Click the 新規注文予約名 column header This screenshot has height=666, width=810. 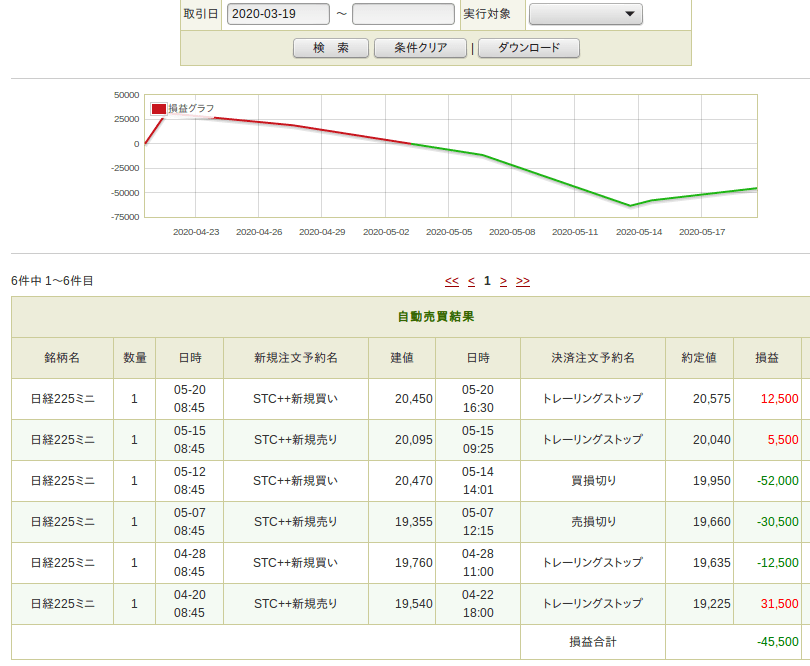click(295, 358)
